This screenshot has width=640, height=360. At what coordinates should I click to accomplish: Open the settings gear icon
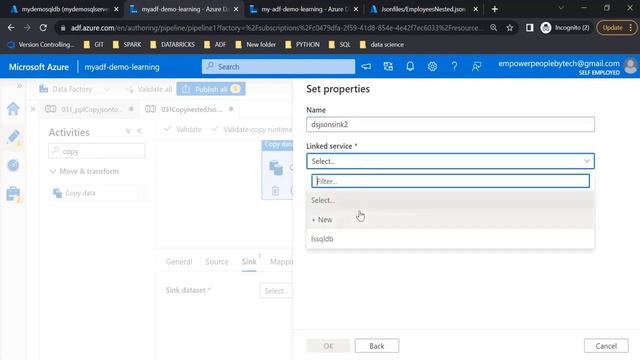(432, 66)
